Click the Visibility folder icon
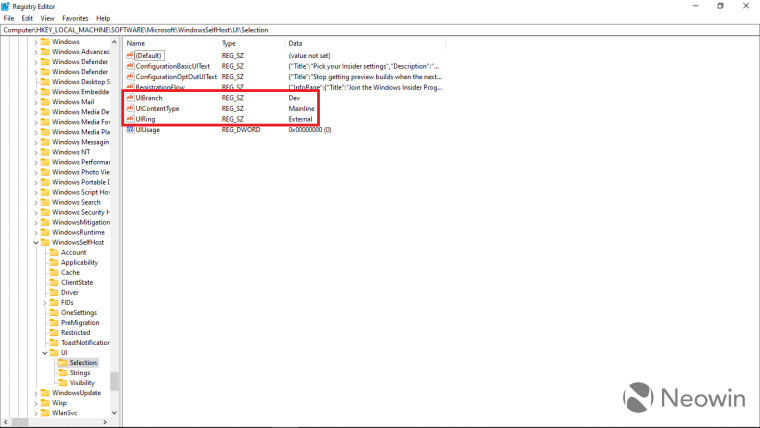 pyautogui.click(x=63, y=382)
